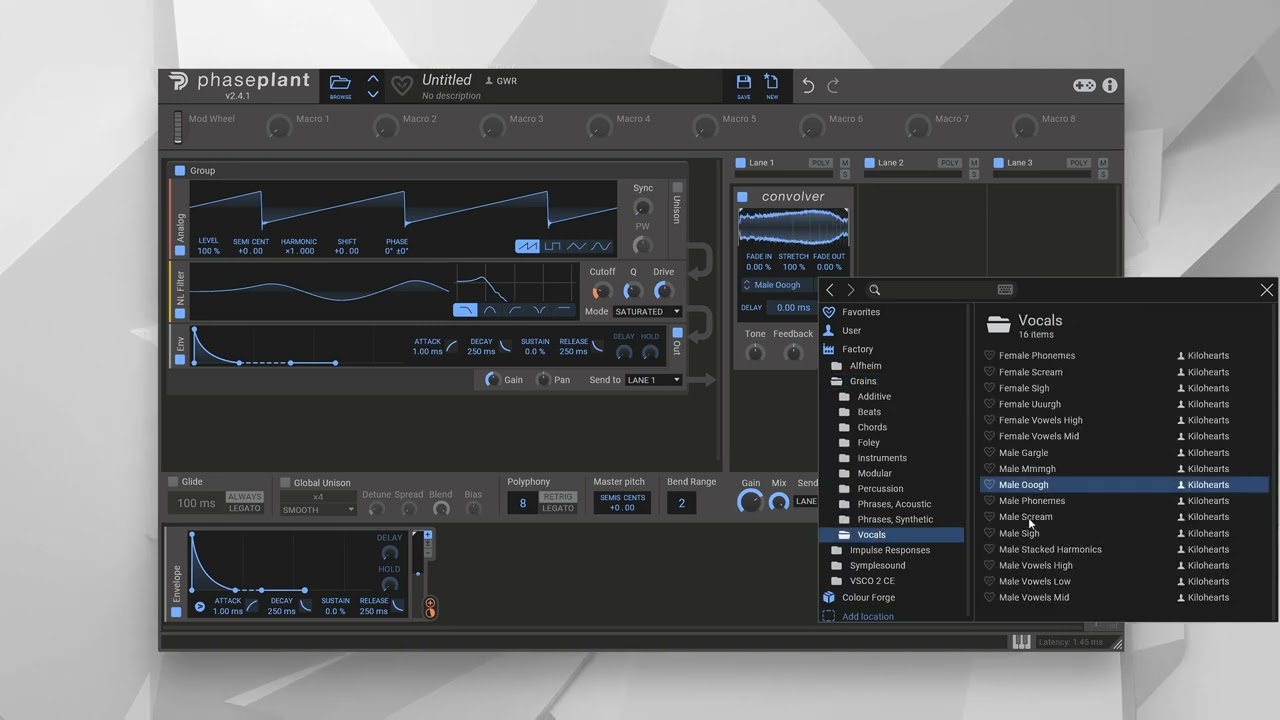Open the info icon in header
The height and width of the screenshot is (720, 1280).
click(x=1109, y=86)
